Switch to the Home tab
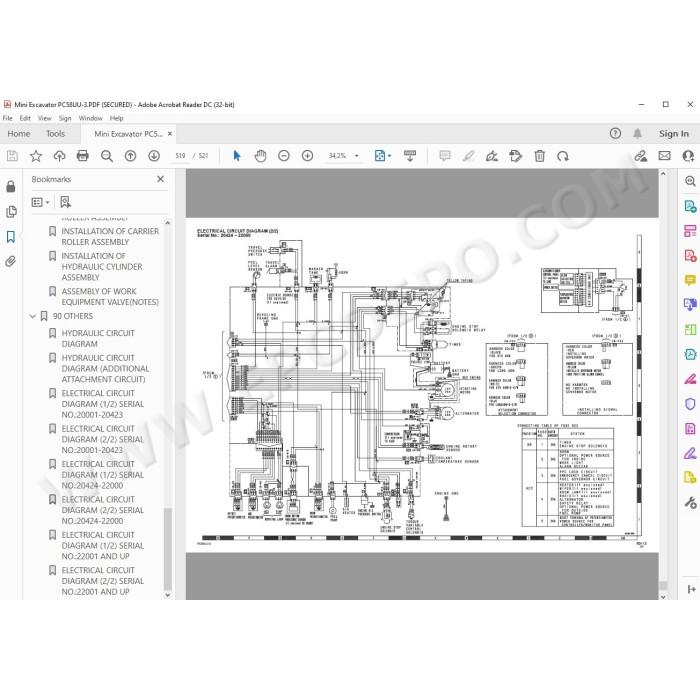Screen dimensions: 700x700 19,133
